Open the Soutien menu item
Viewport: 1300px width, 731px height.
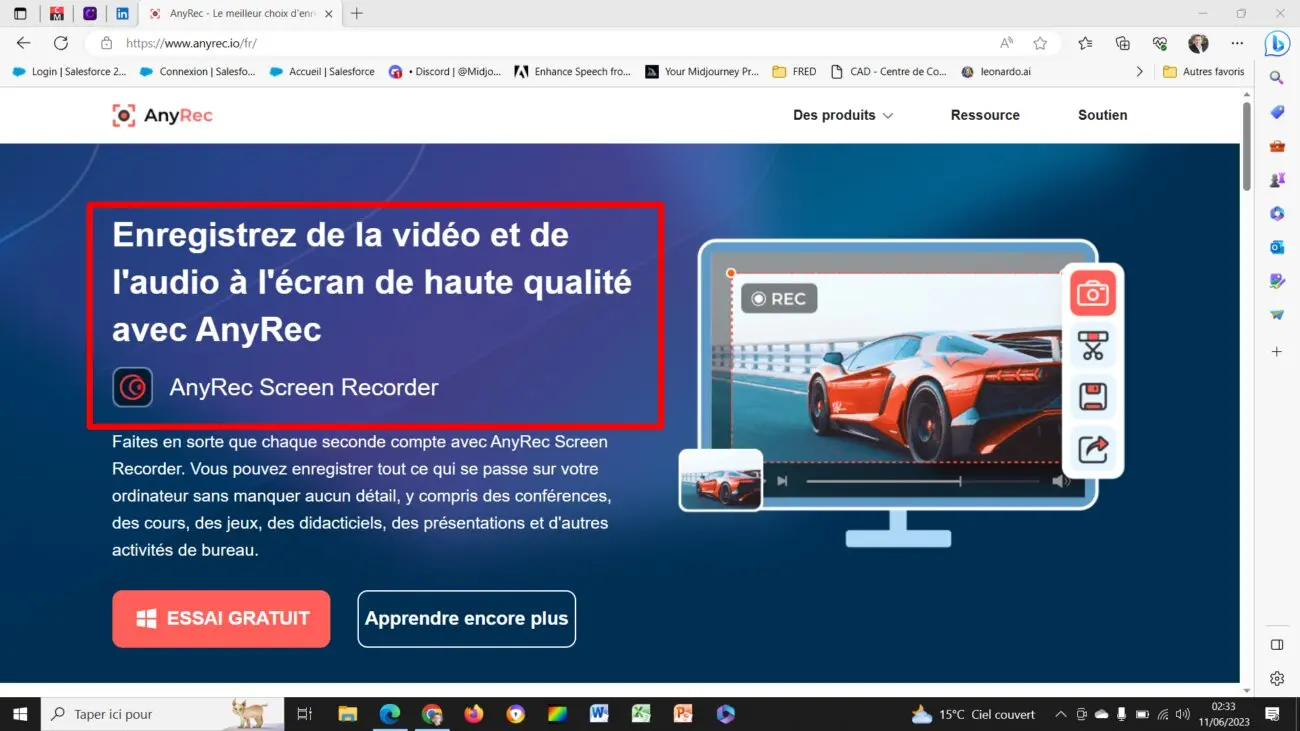tap(1102, 115)
